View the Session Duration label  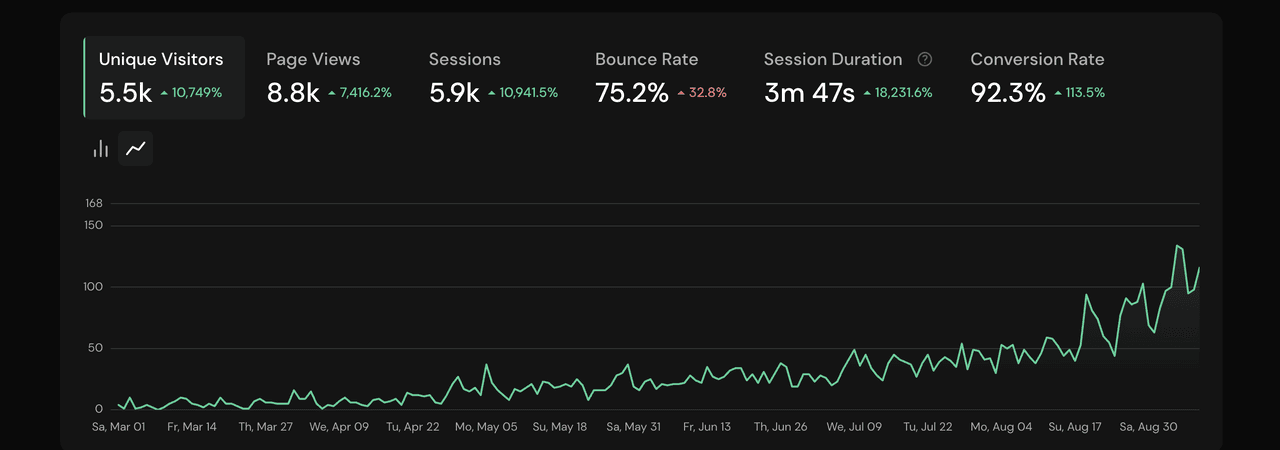point(832,59)
